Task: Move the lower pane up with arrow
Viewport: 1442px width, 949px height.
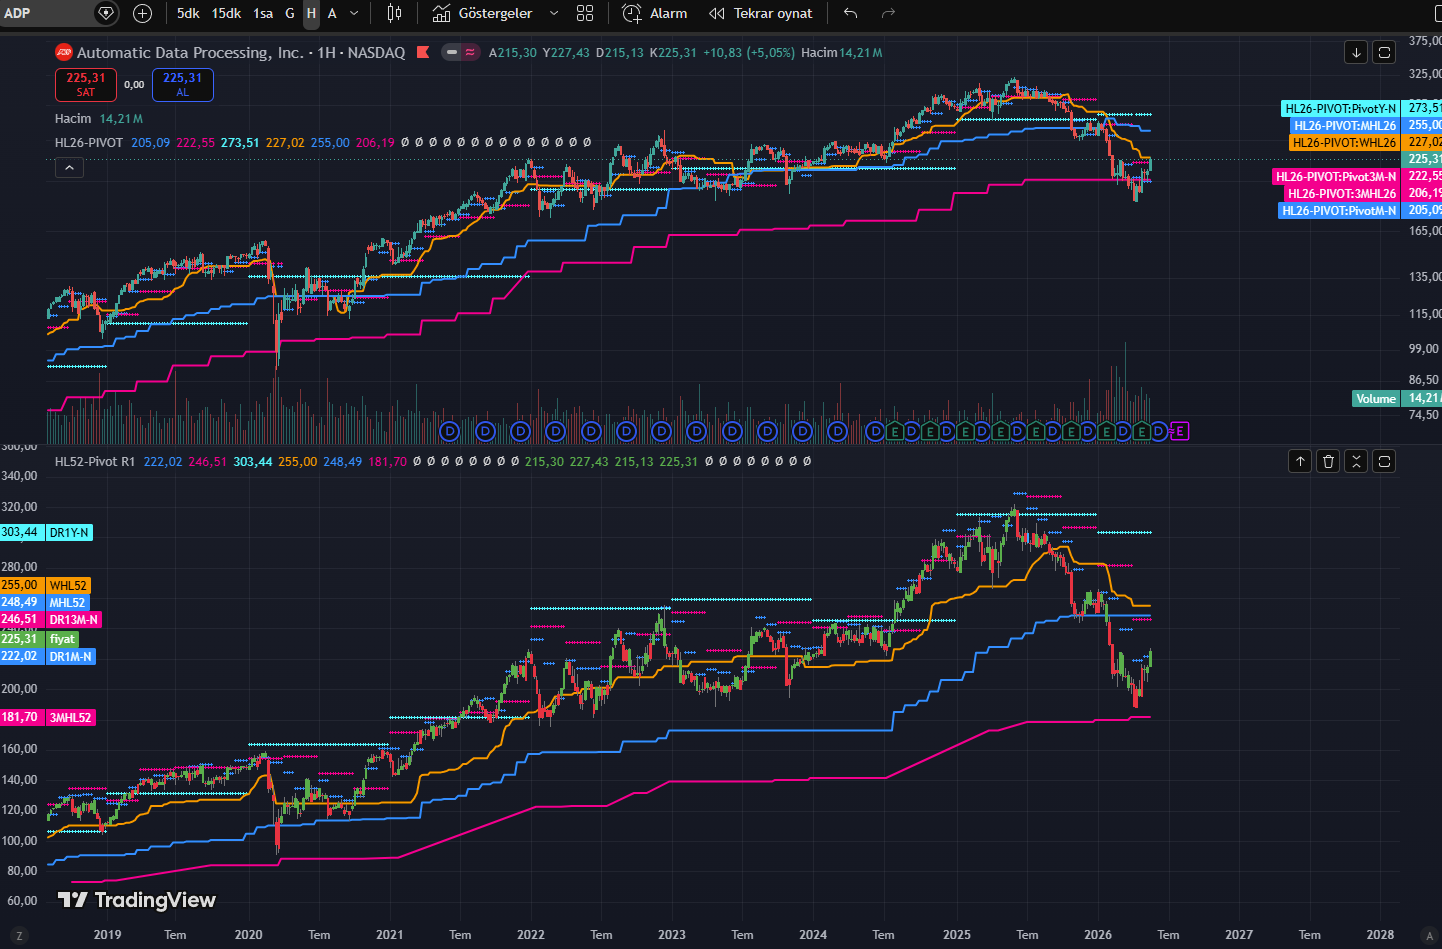Action: (1300, 461)
